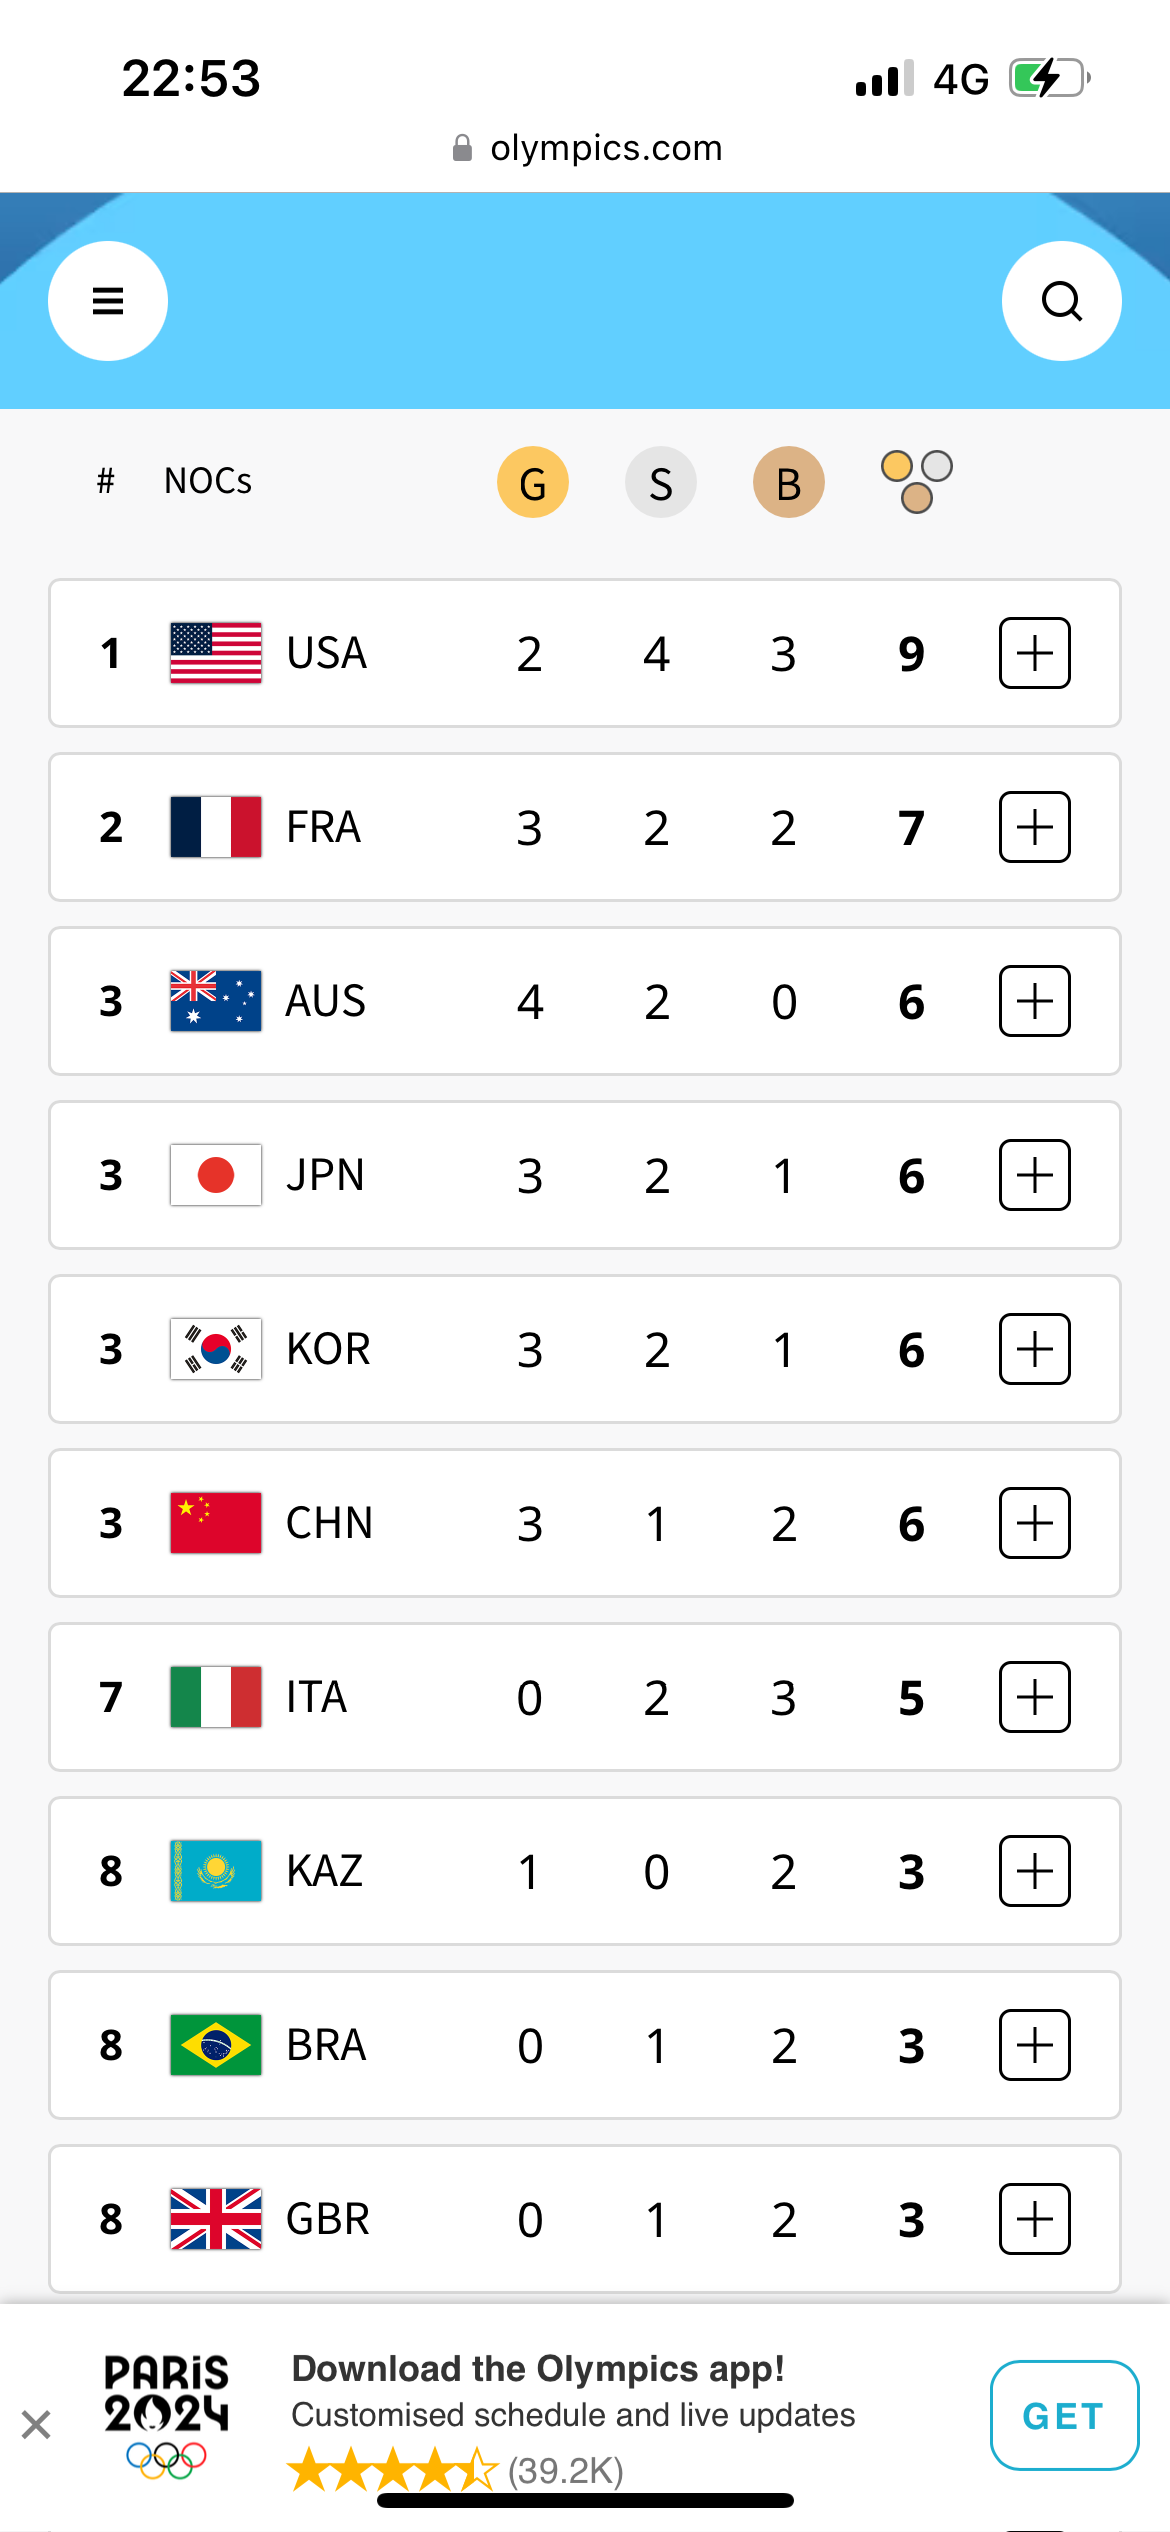Sort by total medals icon
The height and width of the screenshot is (2532, 1170).
tap(916, 482)
